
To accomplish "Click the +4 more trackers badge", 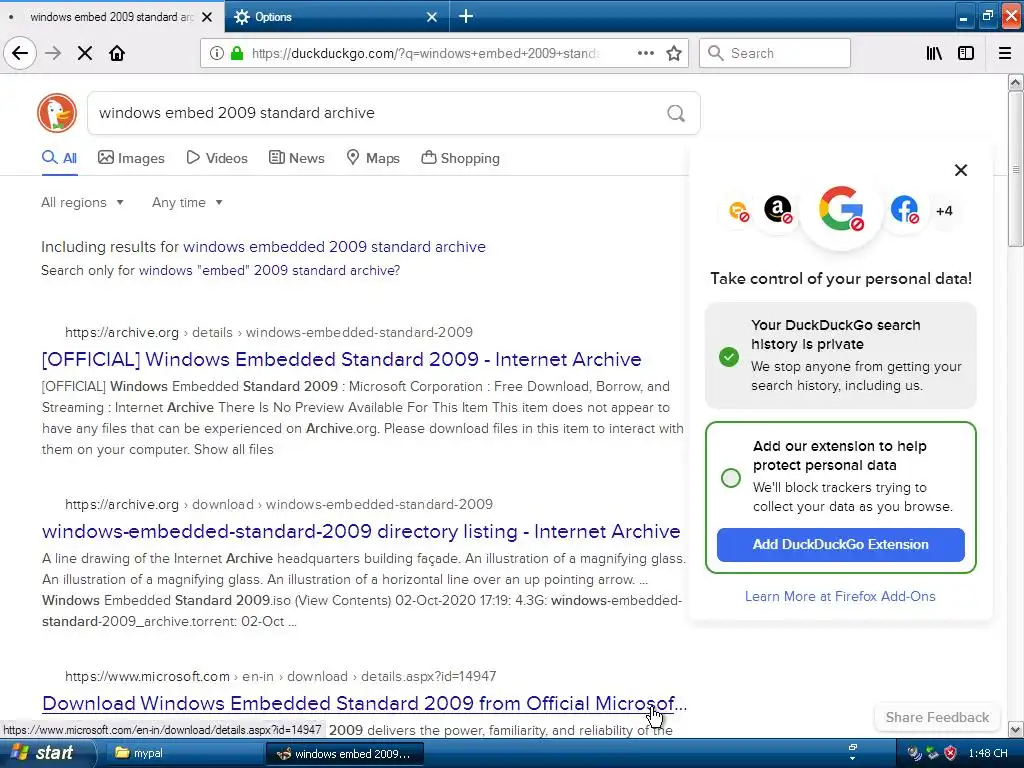I will click(944, 210).
